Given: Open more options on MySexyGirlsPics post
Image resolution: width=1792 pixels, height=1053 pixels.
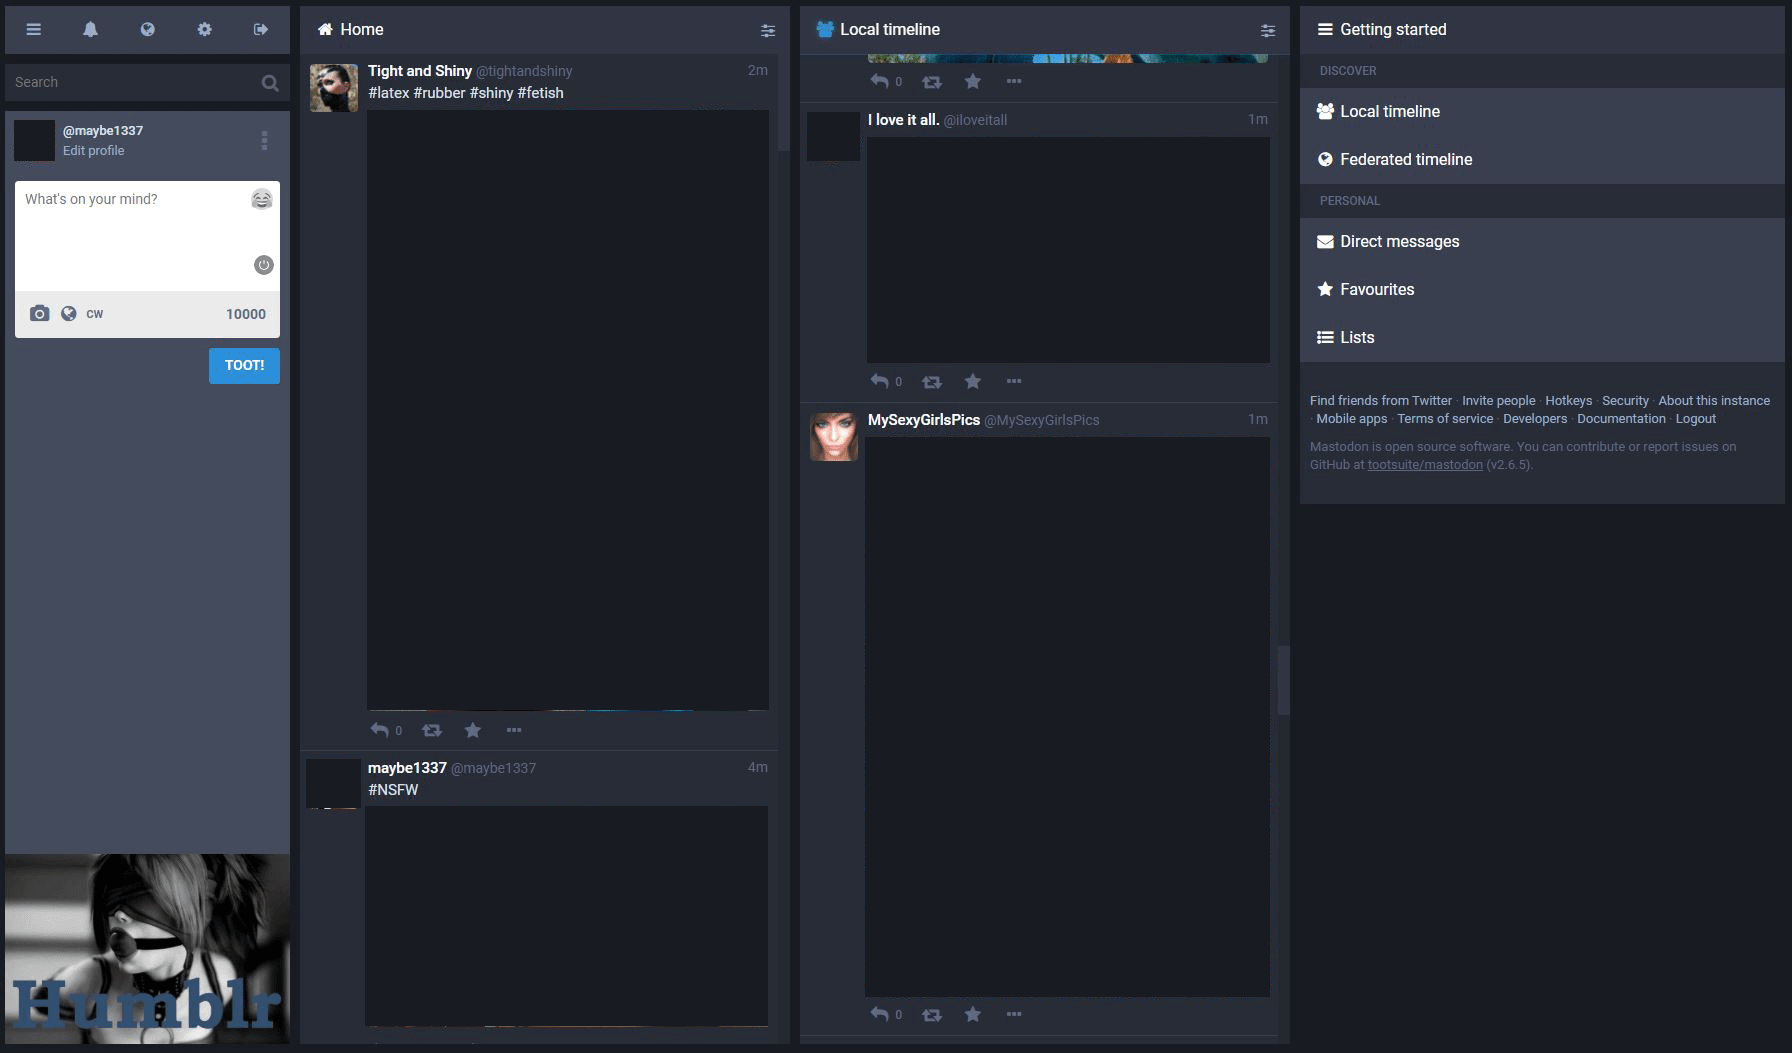Looking at the screenshot, I should (1014, 1014).
